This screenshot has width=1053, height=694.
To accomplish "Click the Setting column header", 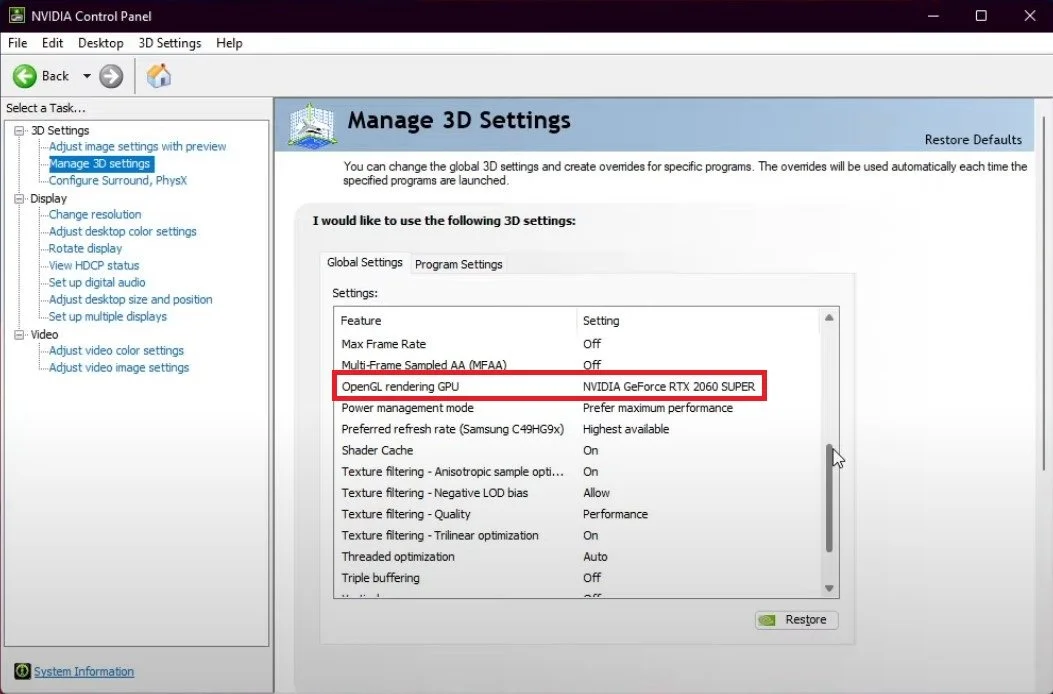I will [698, 321].
